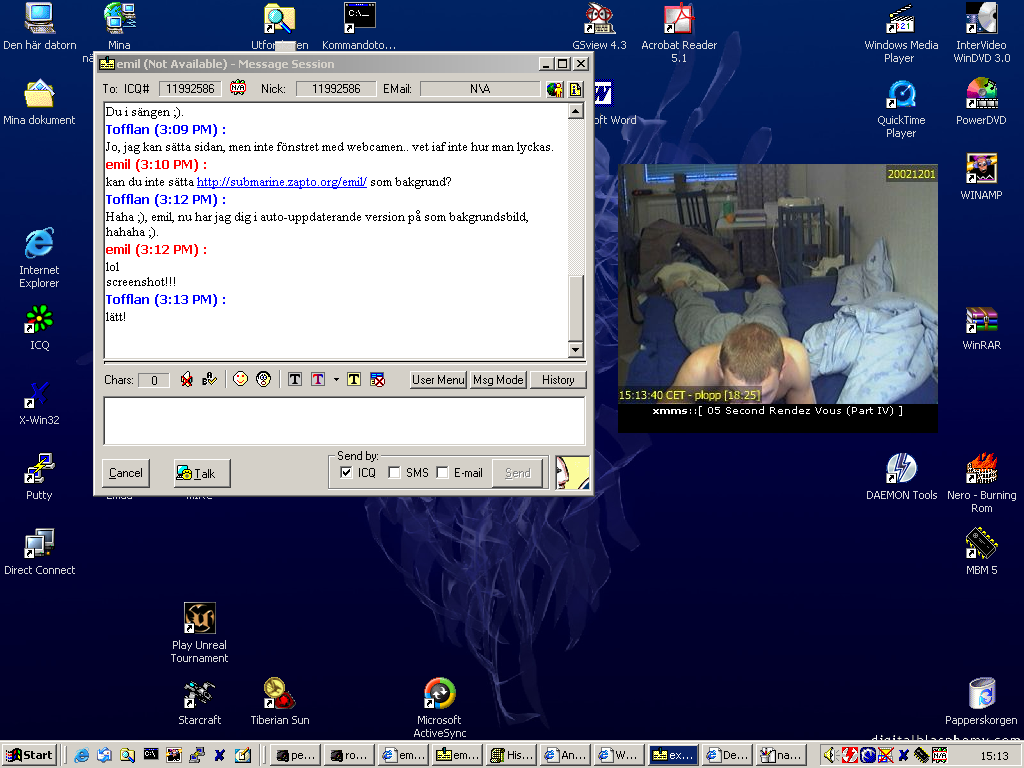Enable the SMS send-by checkbox
Screen dimensions: 1024x768
[x=394, y=473]
